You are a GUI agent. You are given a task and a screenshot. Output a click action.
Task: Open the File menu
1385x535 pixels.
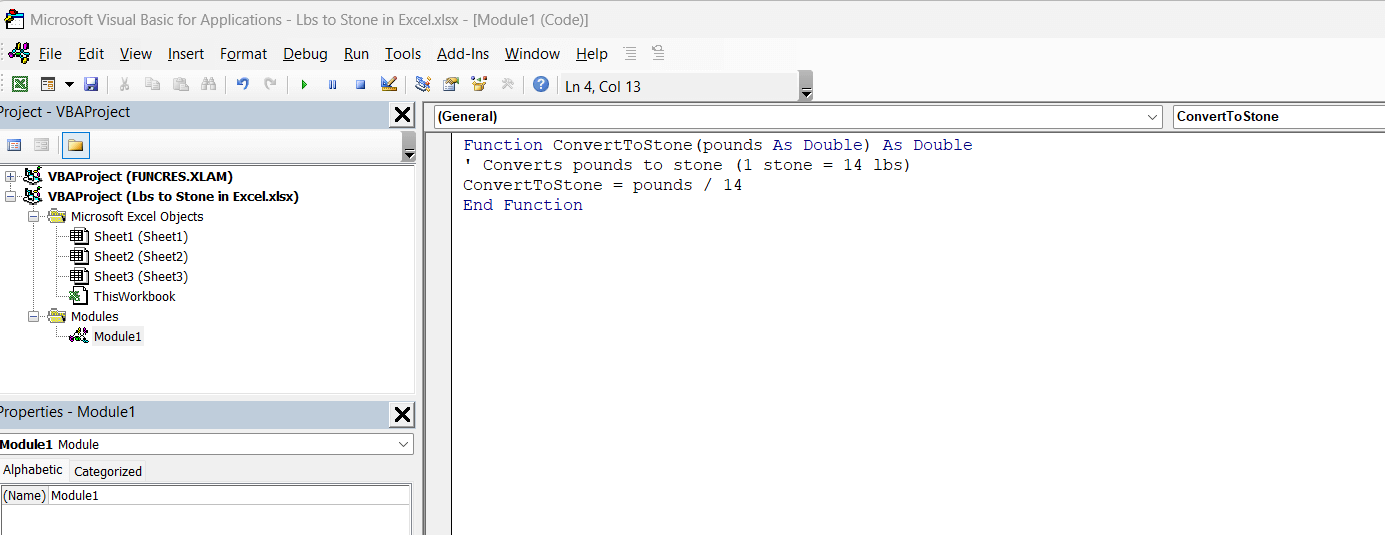click(x=50, y=54)
